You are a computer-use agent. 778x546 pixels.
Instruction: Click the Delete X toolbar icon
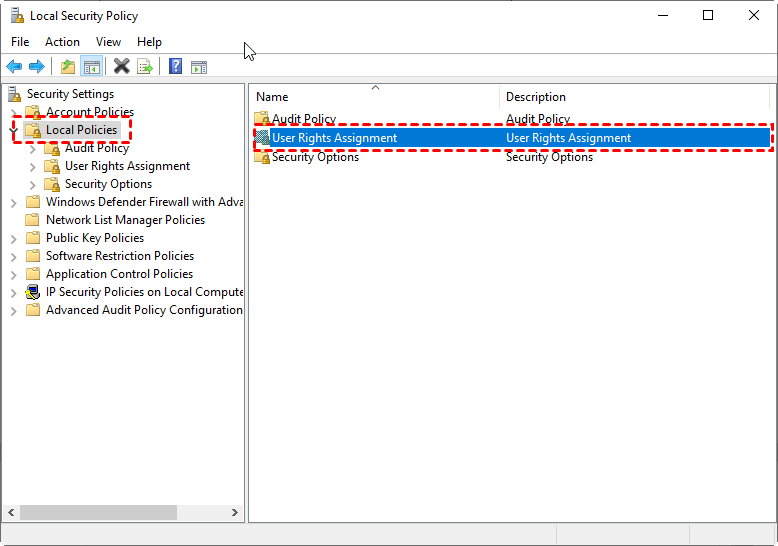point(122,66)
